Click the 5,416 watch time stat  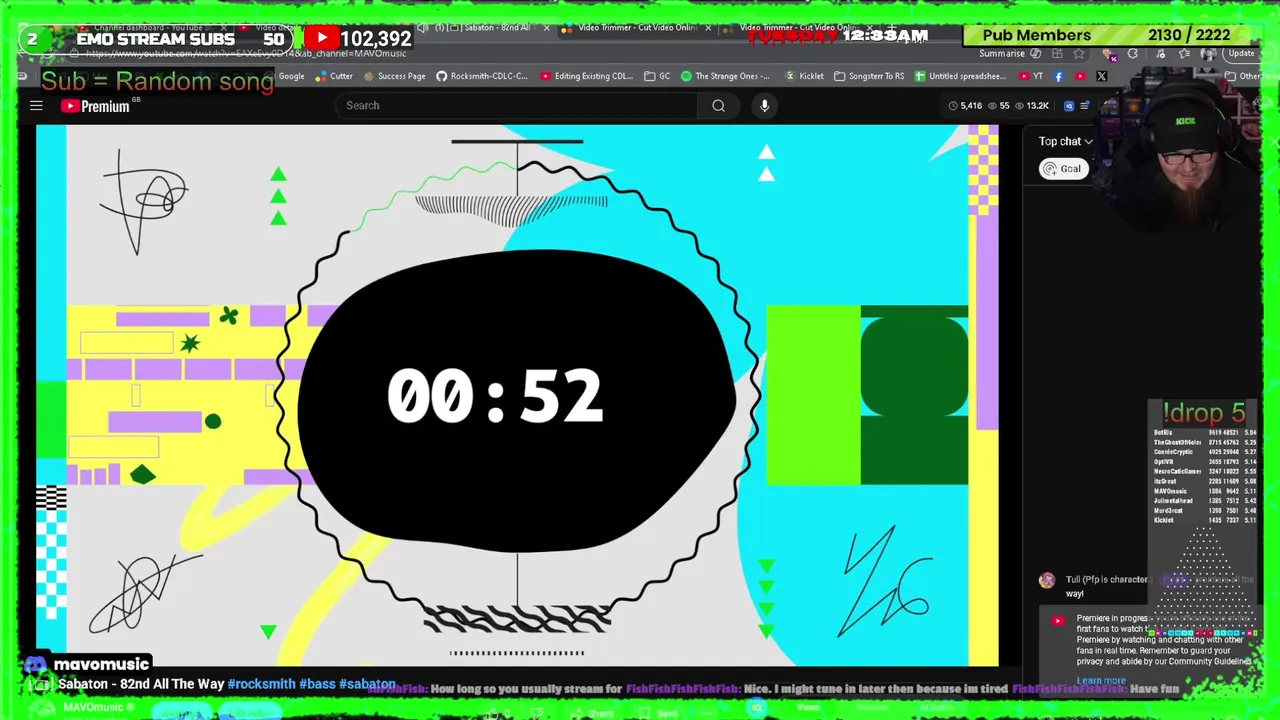[x=965, y=105]
